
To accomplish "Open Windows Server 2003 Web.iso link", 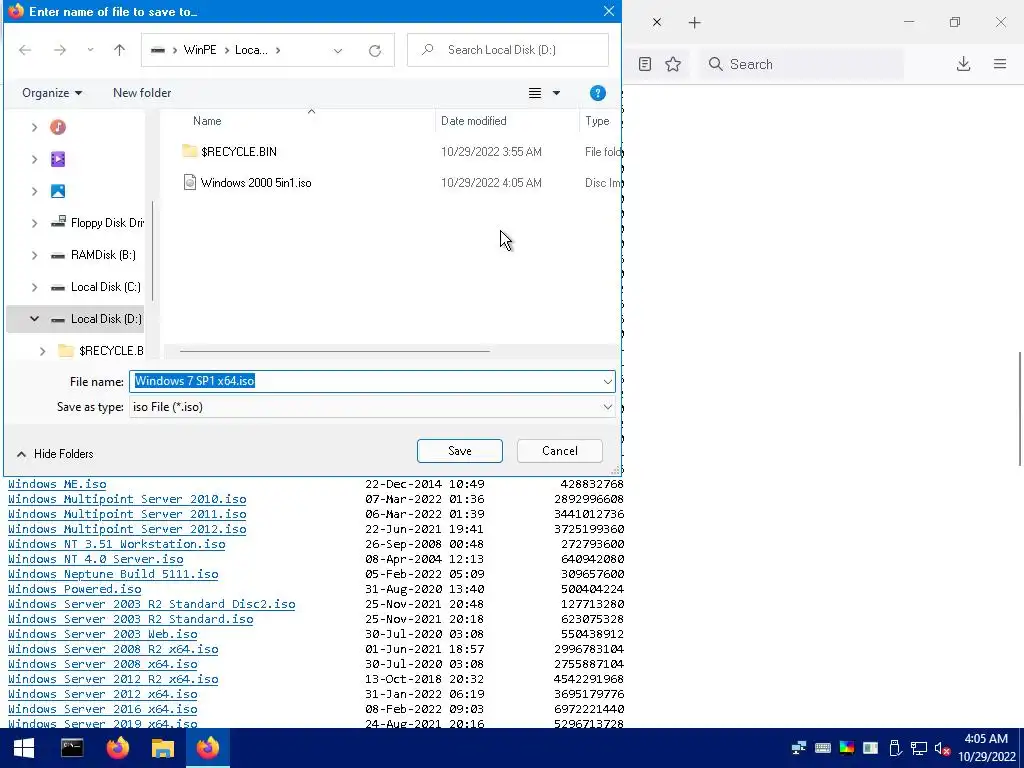I will coord(103,634).
